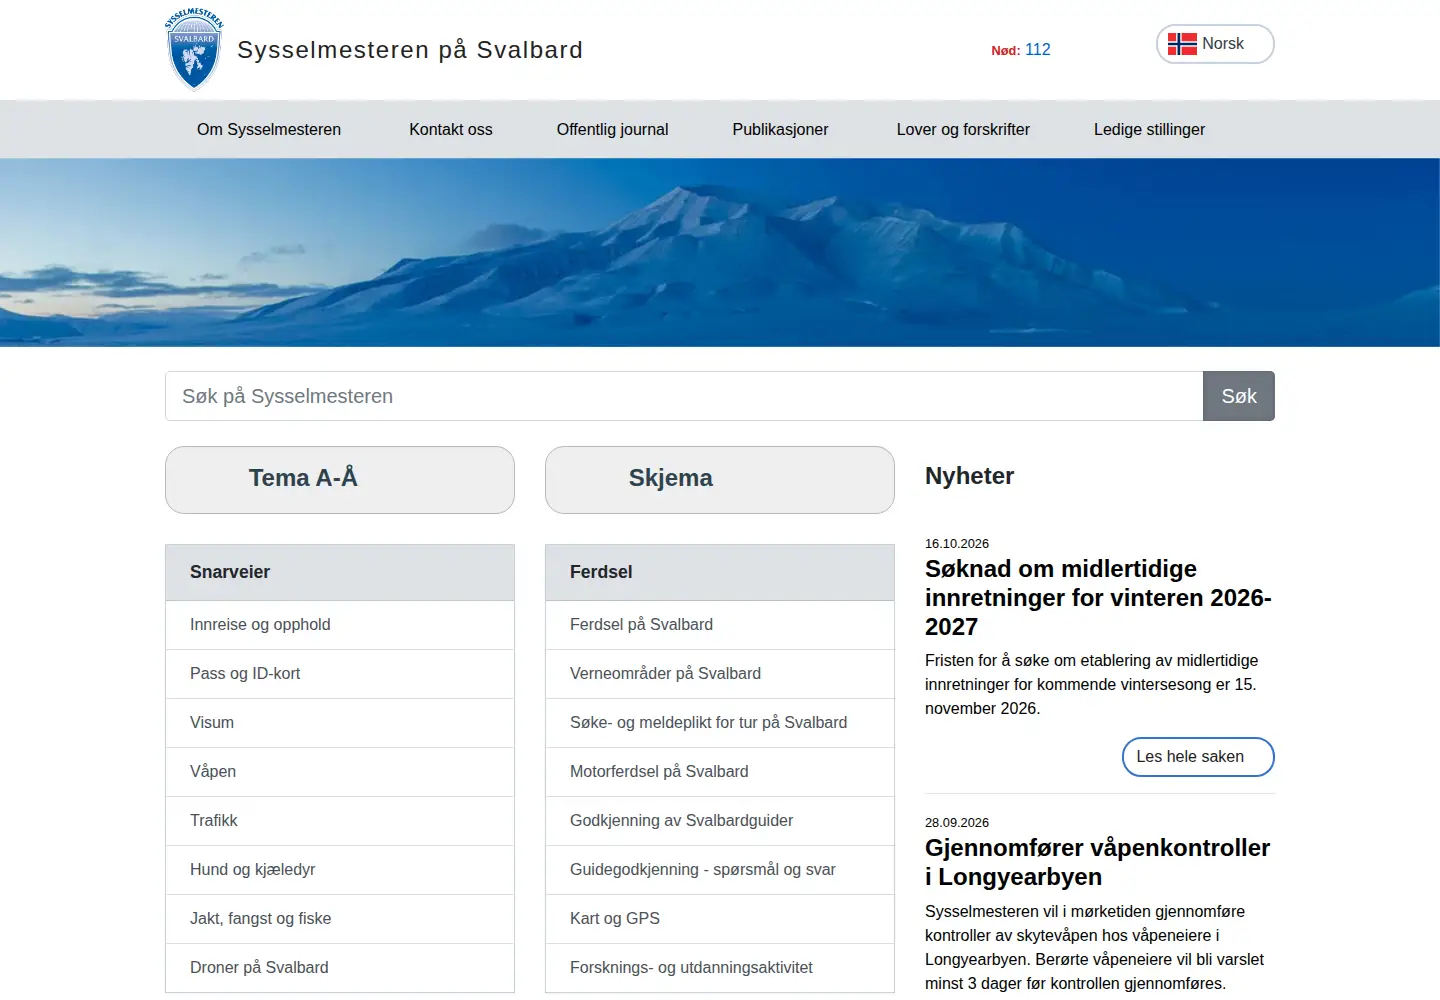Open the Tema A-Å button

click(x=340, y=480)
